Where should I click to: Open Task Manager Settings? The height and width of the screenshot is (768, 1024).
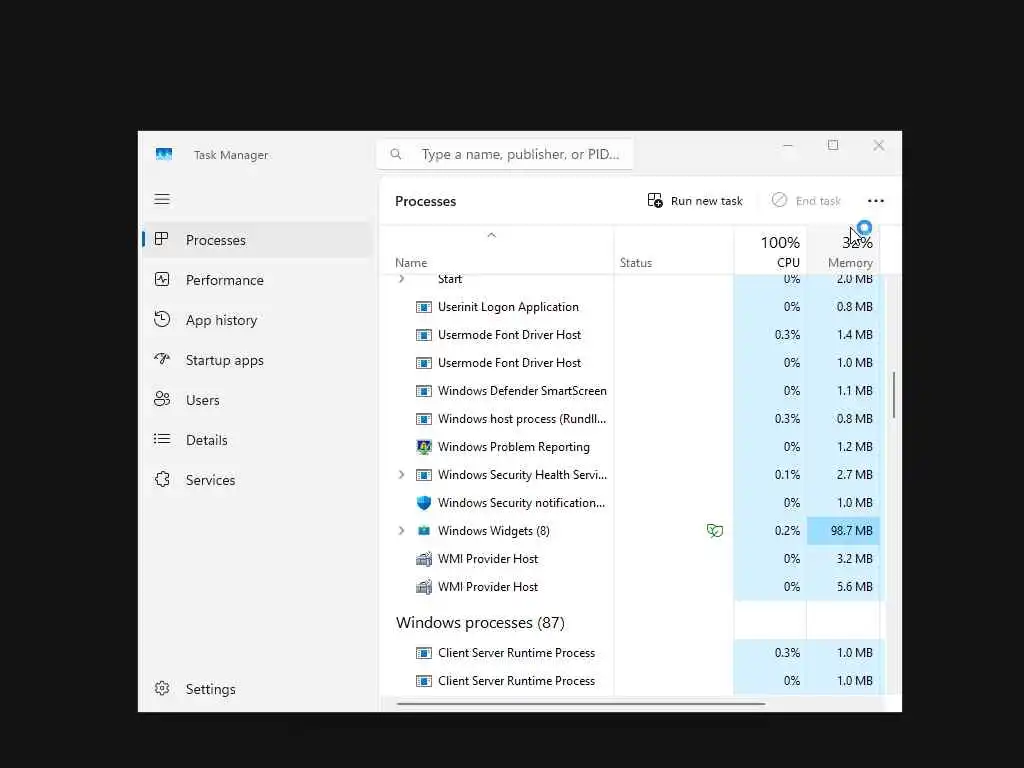coord(257,689)
